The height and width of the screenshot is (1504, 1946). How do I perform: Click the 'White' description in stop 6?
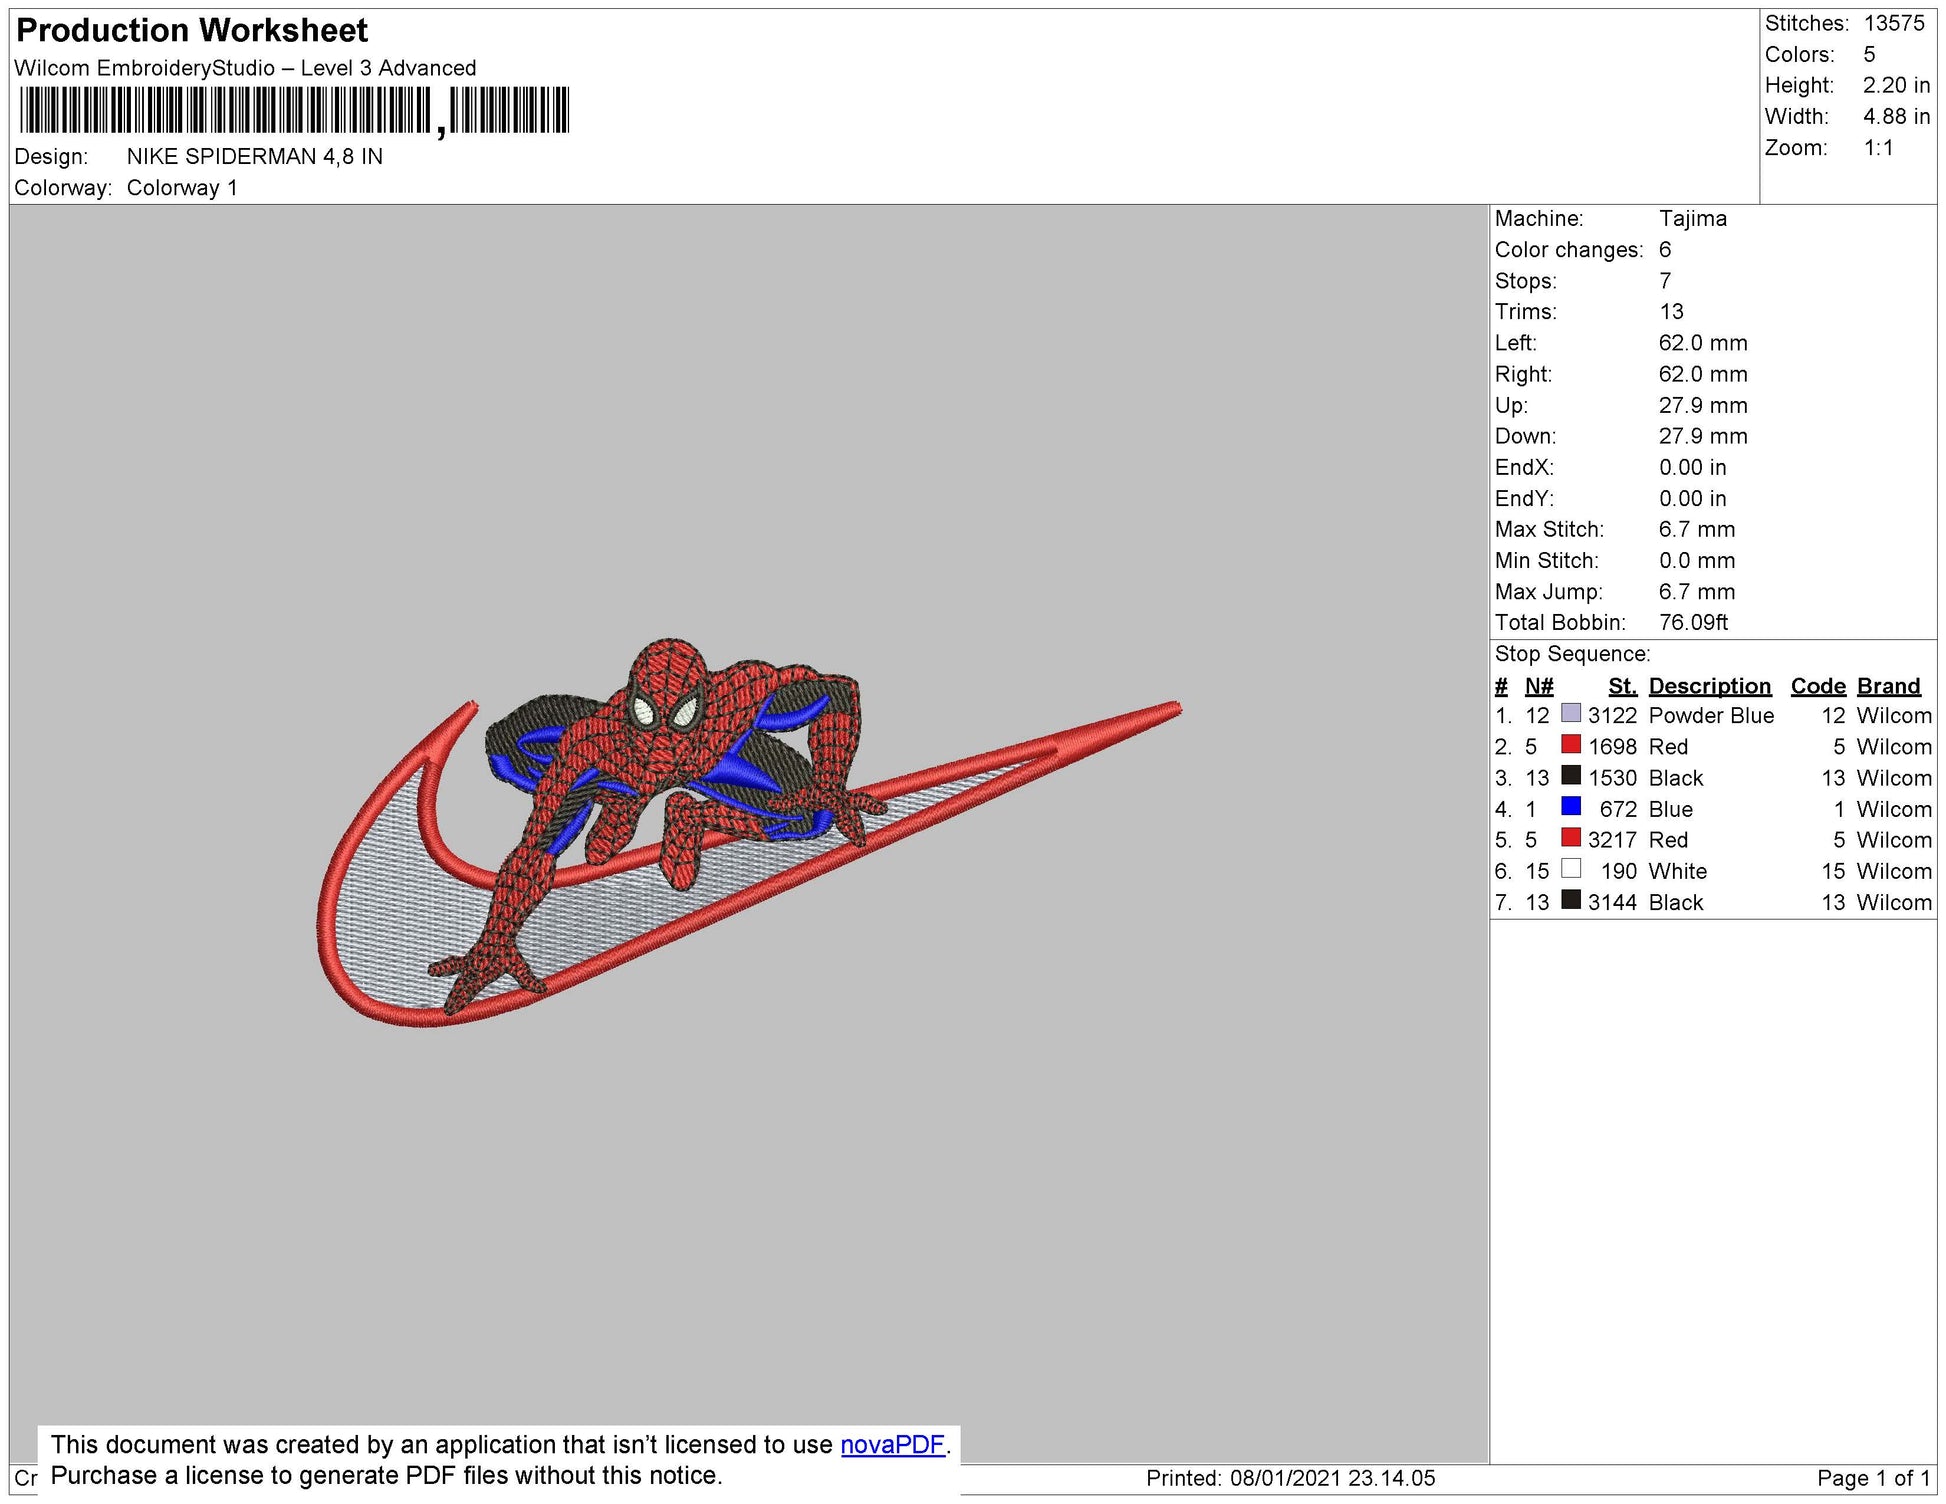1677,871
